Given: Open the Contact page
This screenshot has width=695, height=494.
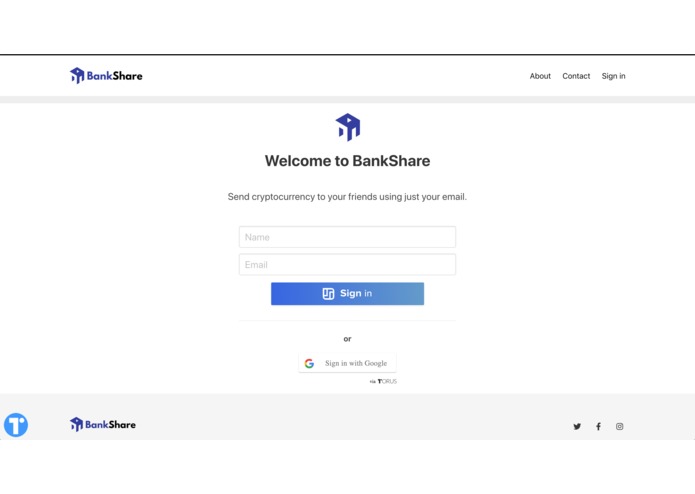Looking at the screenshot, I should [x=576, y=76].
